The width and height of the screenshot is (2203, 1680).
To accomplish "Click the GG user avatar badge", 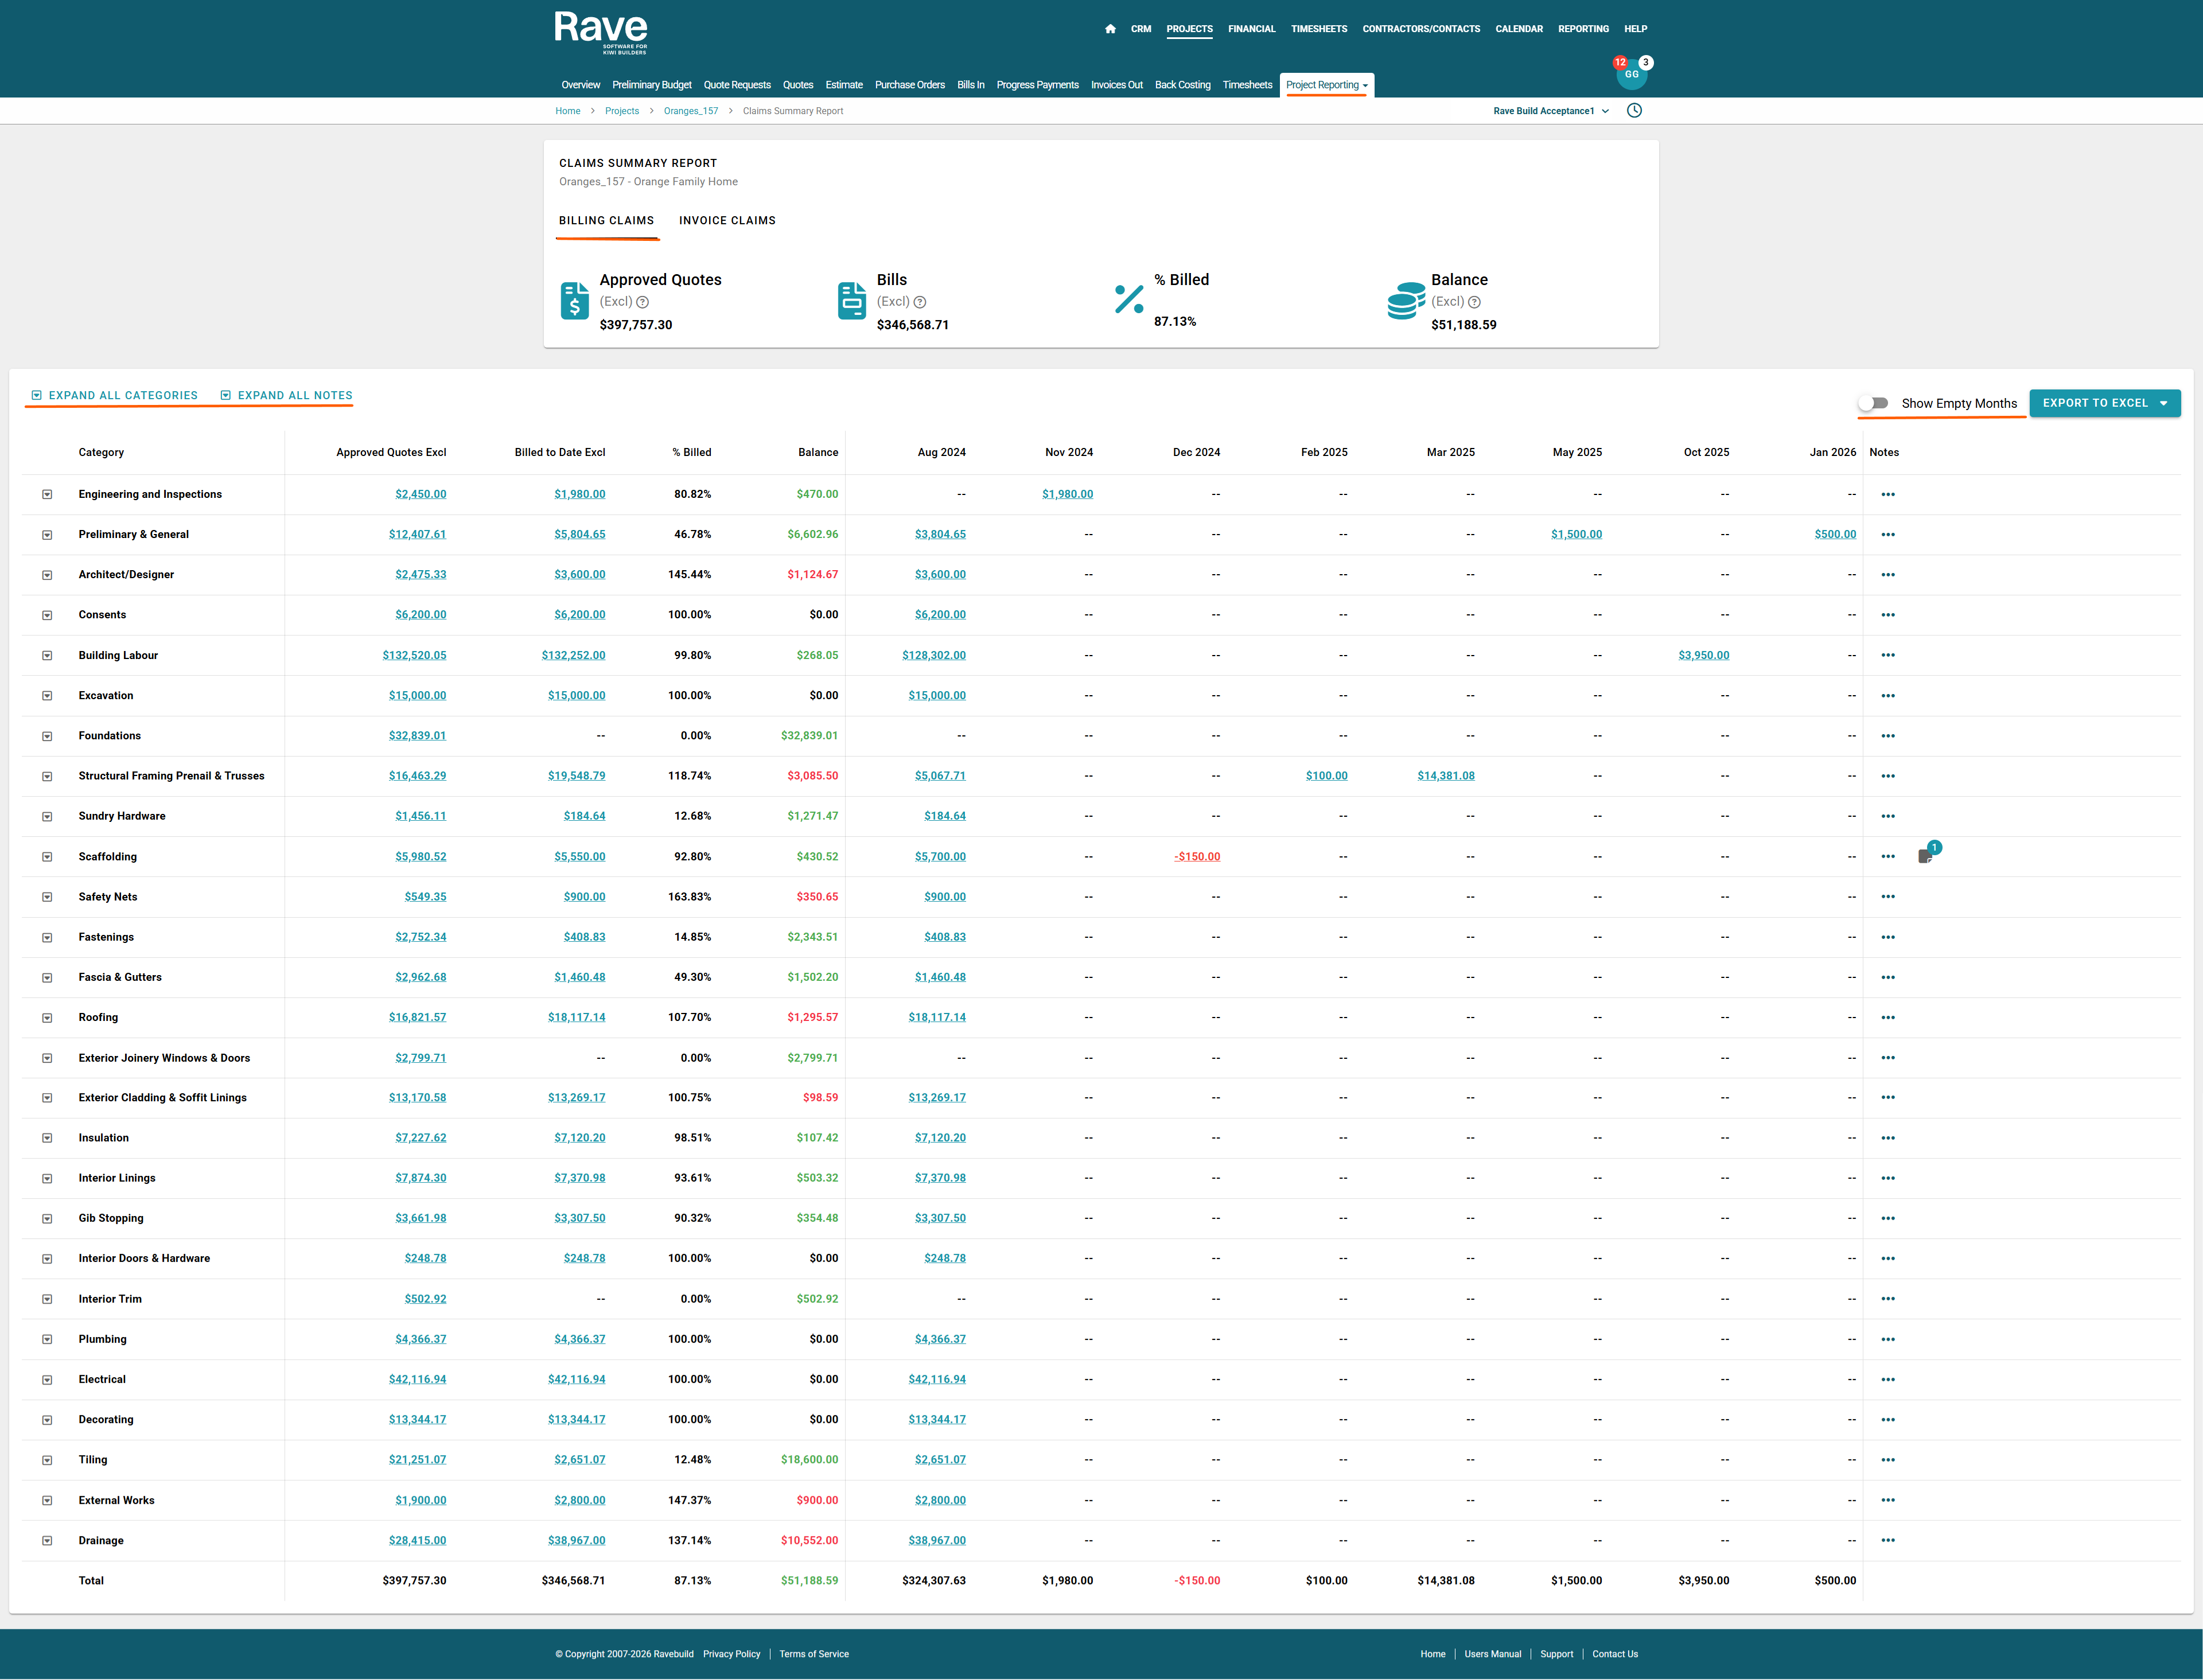I will click(x=1631, y=74).
